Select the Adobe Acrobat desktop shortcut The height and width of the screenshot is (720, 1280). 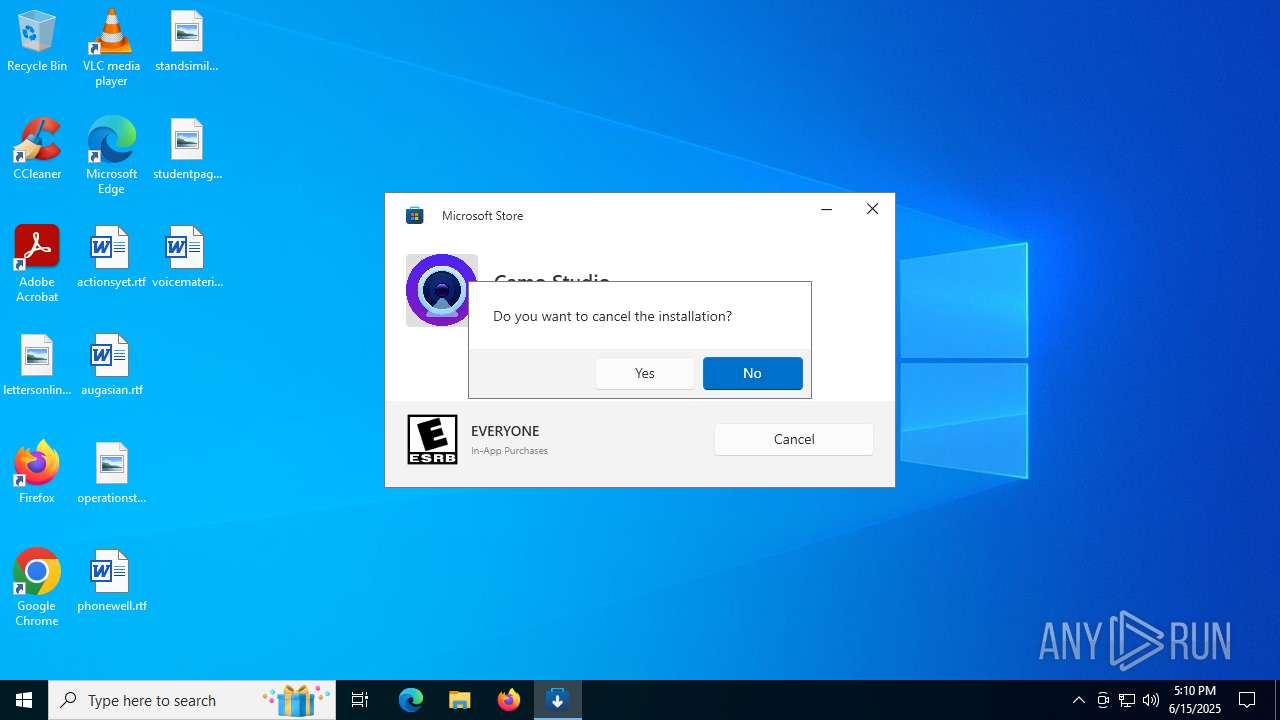37,264
